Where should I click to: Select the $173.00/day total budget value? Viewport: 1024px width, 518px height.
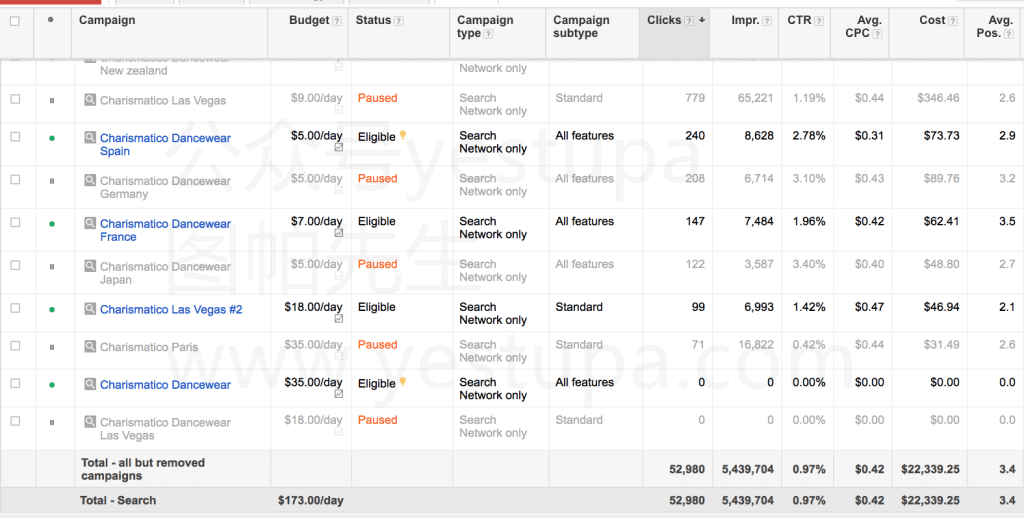tap(311, 500)
